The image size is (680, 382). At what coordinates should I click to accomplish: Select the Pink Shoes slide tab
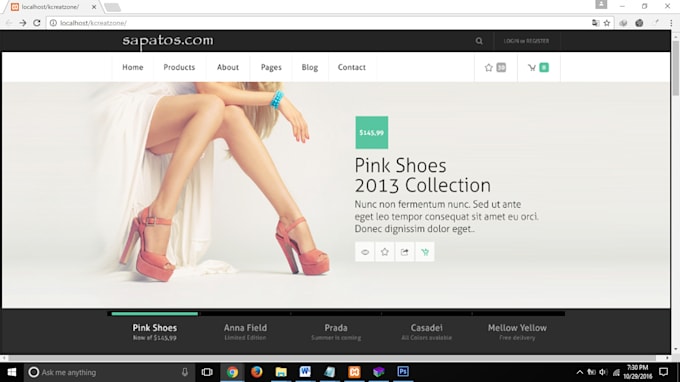click(x=154, y=332)
